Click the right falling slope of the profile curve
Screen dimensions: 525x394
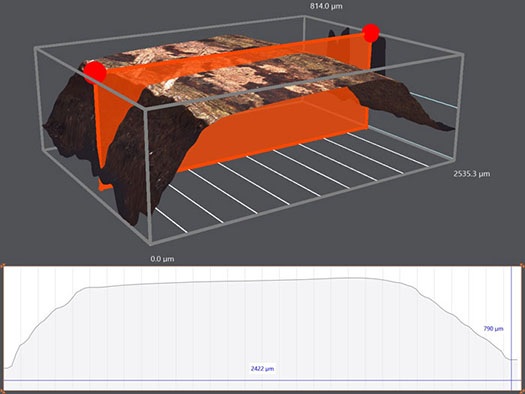tap(462, 321)
